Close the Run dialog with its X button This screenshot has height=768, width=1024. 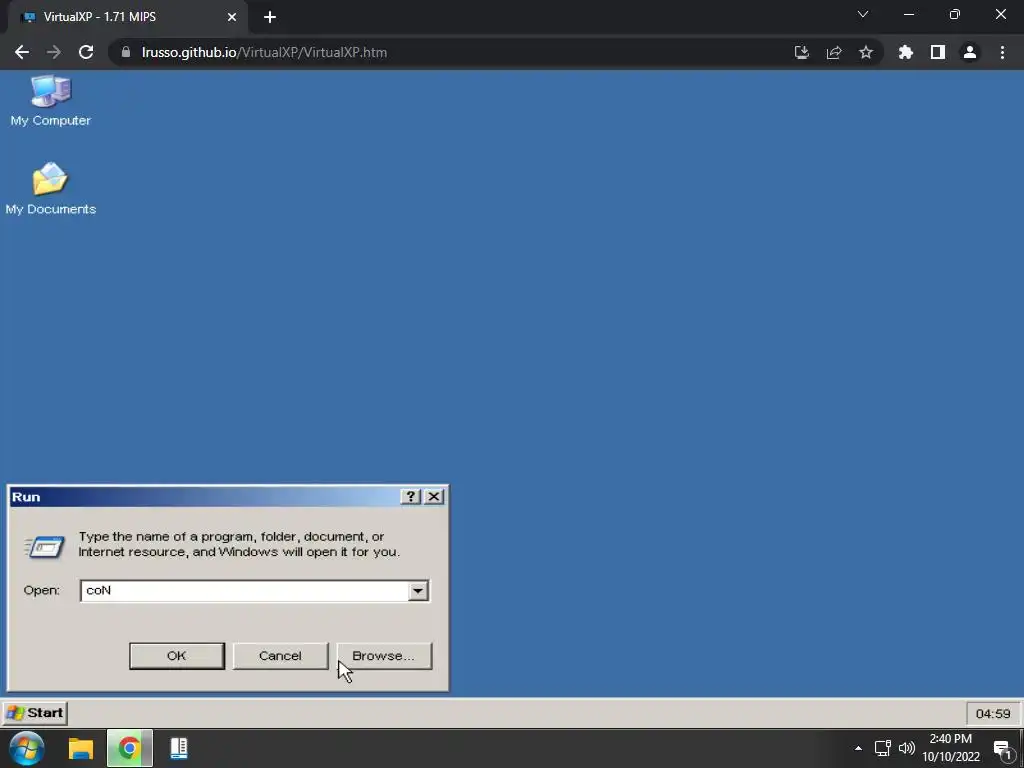tap(434, 497)
